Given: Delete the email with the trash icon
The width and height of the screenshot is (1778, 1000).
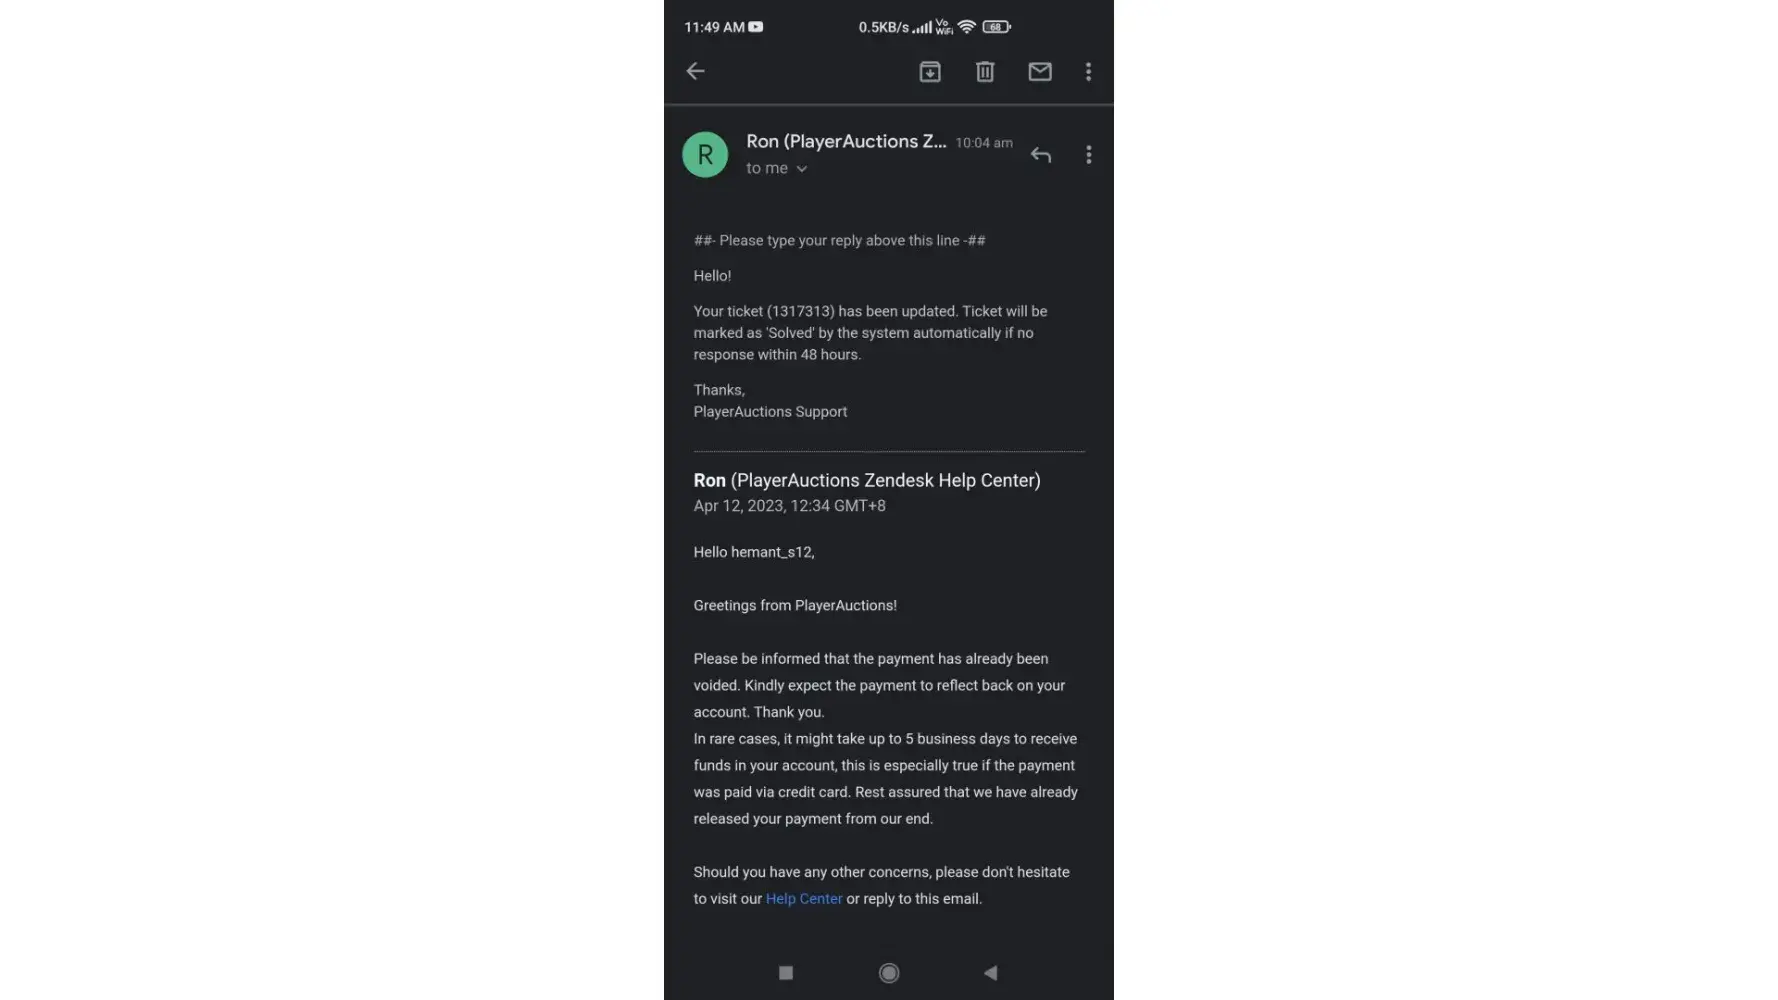Looking at the screenshot, I should [985, 71].
